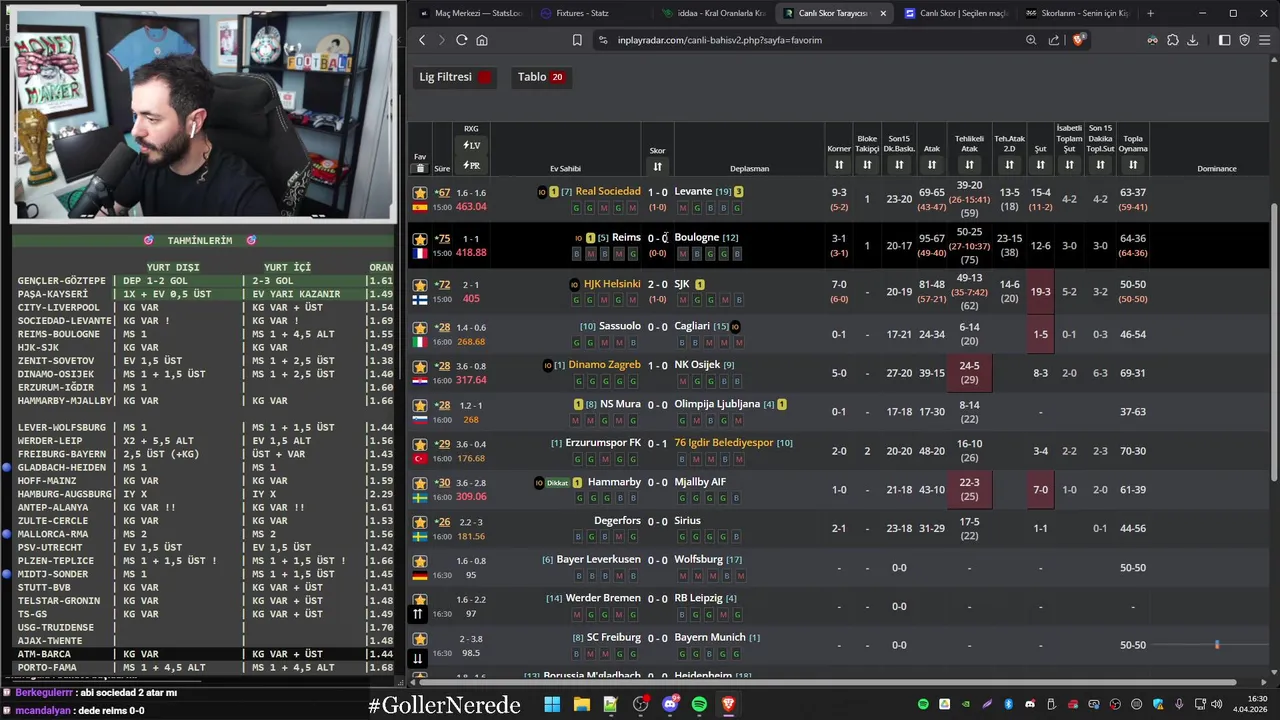Image resolution: width=1280 pixels, height=720 pixels.
Task: Sort table by Korner column
Action: click(x=839, y=165)
